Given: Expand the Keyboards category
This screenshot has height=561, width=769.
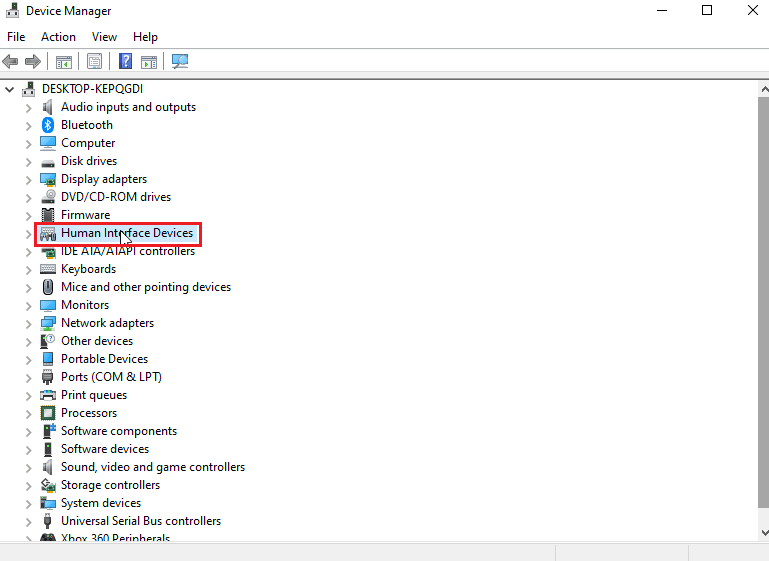Looking at the screenshot, I should pos(28,269).
